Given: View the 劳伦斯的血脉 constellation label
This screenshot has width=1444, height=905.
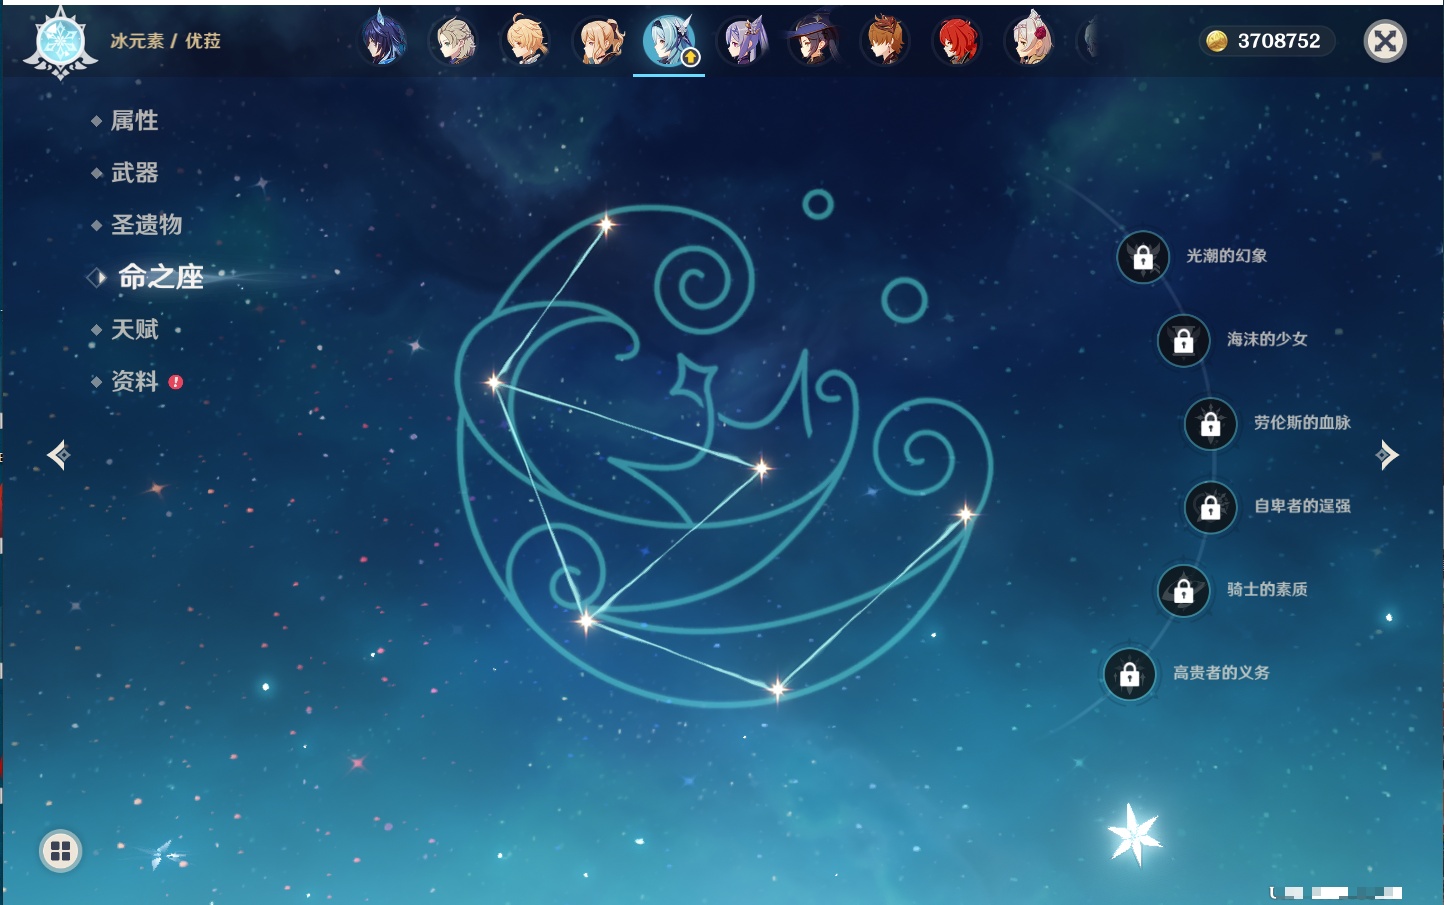Looking at the screenshot, I should pos(1302,422).
